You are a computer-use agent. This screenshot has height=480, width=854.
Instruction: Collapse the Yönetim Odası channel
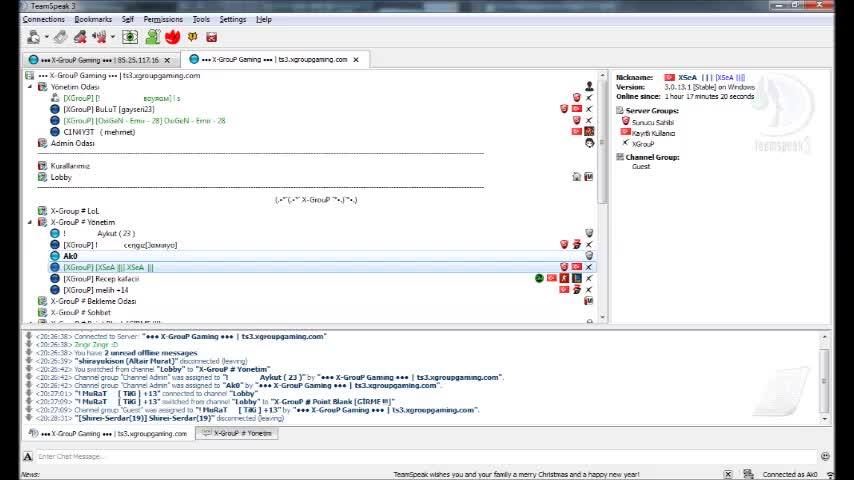click(30, 87)
